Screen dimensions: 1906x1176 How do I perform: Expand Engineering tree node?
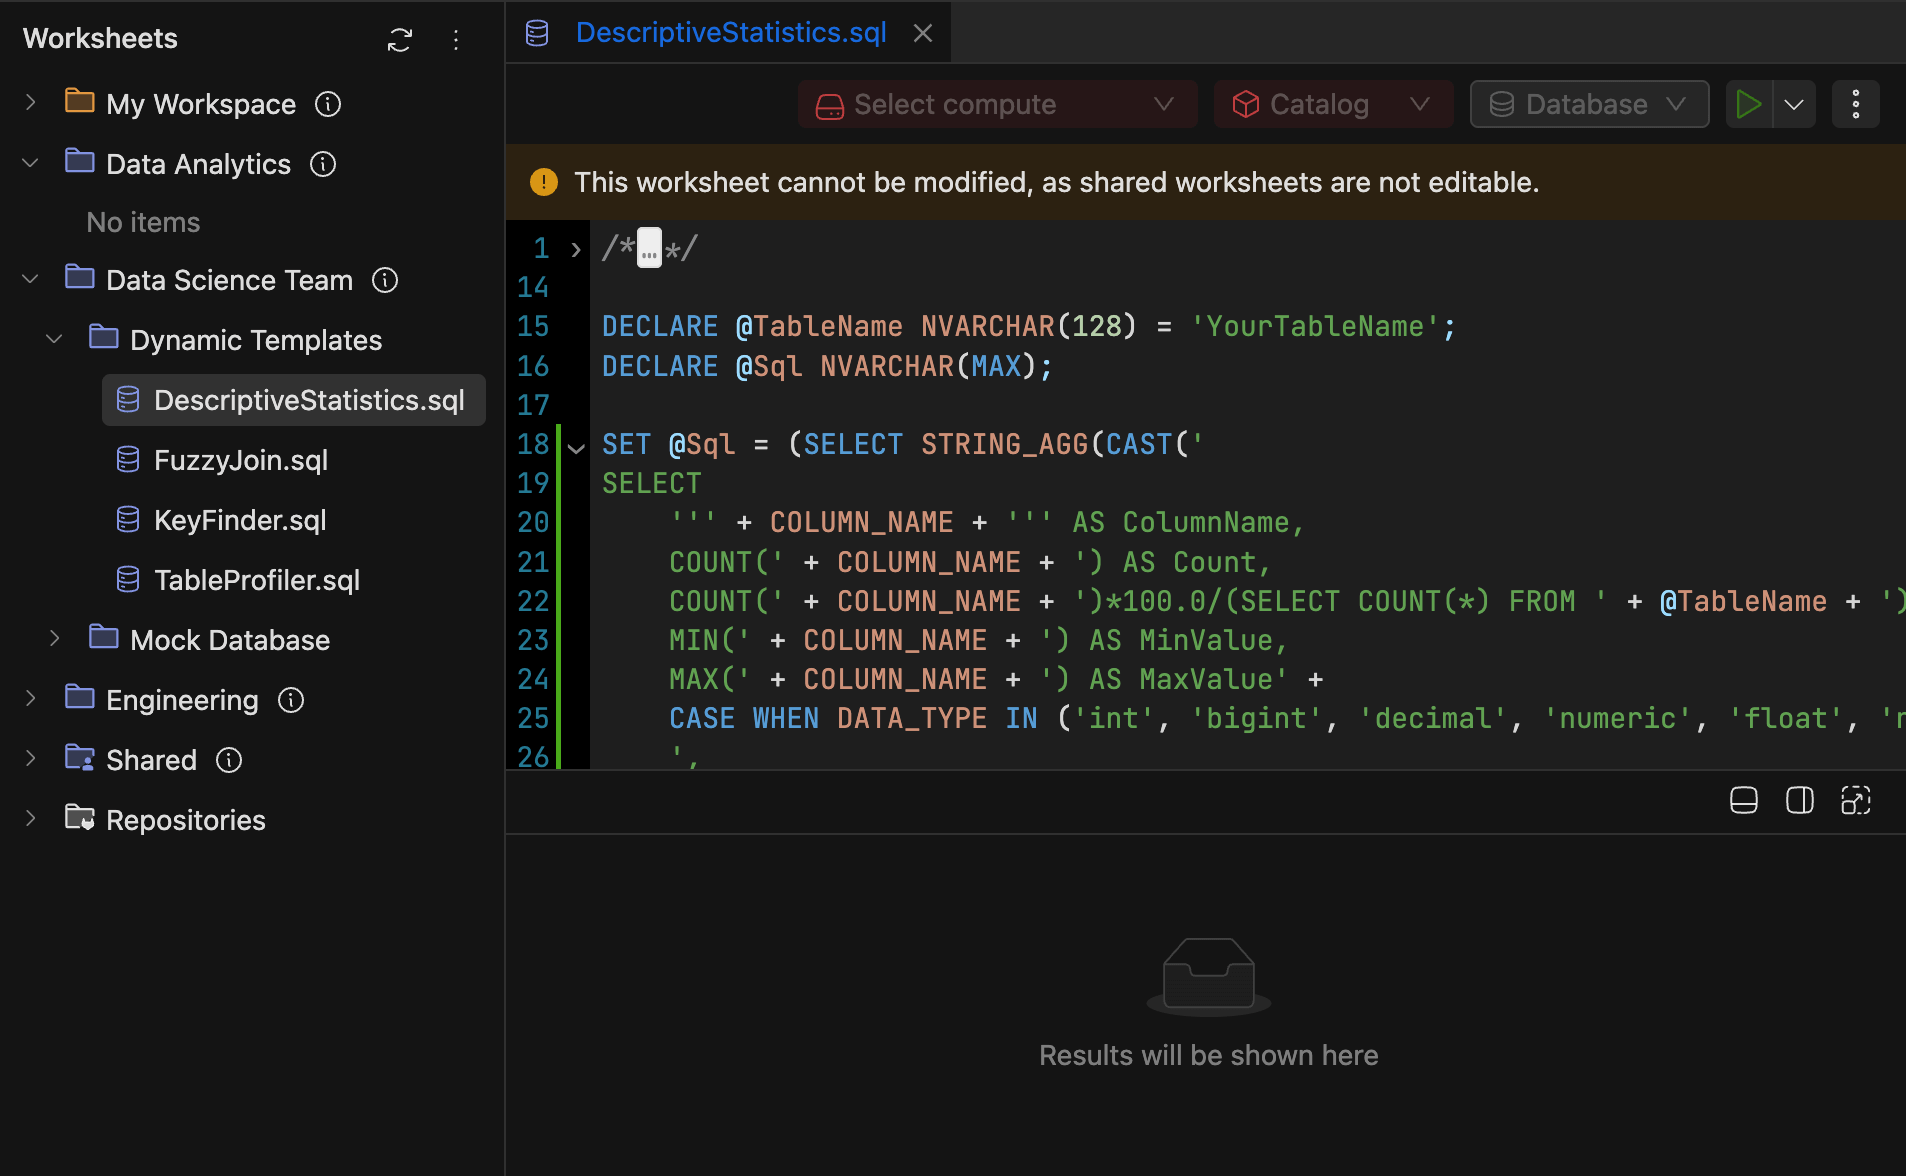coord(31,699)
